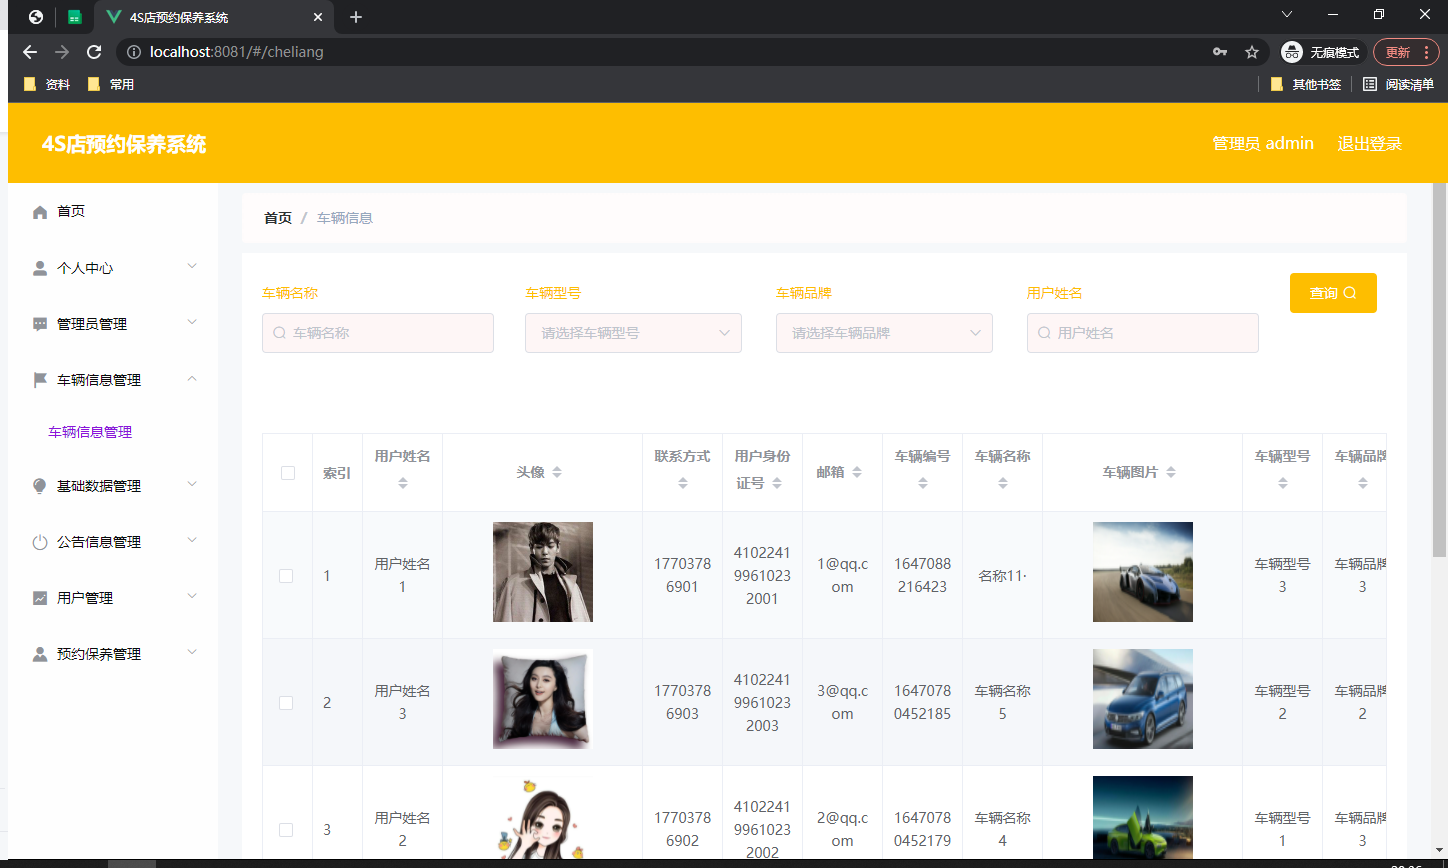Click 退出登录 to log out
1448x868 pixels.
[x=1369, y=143]
